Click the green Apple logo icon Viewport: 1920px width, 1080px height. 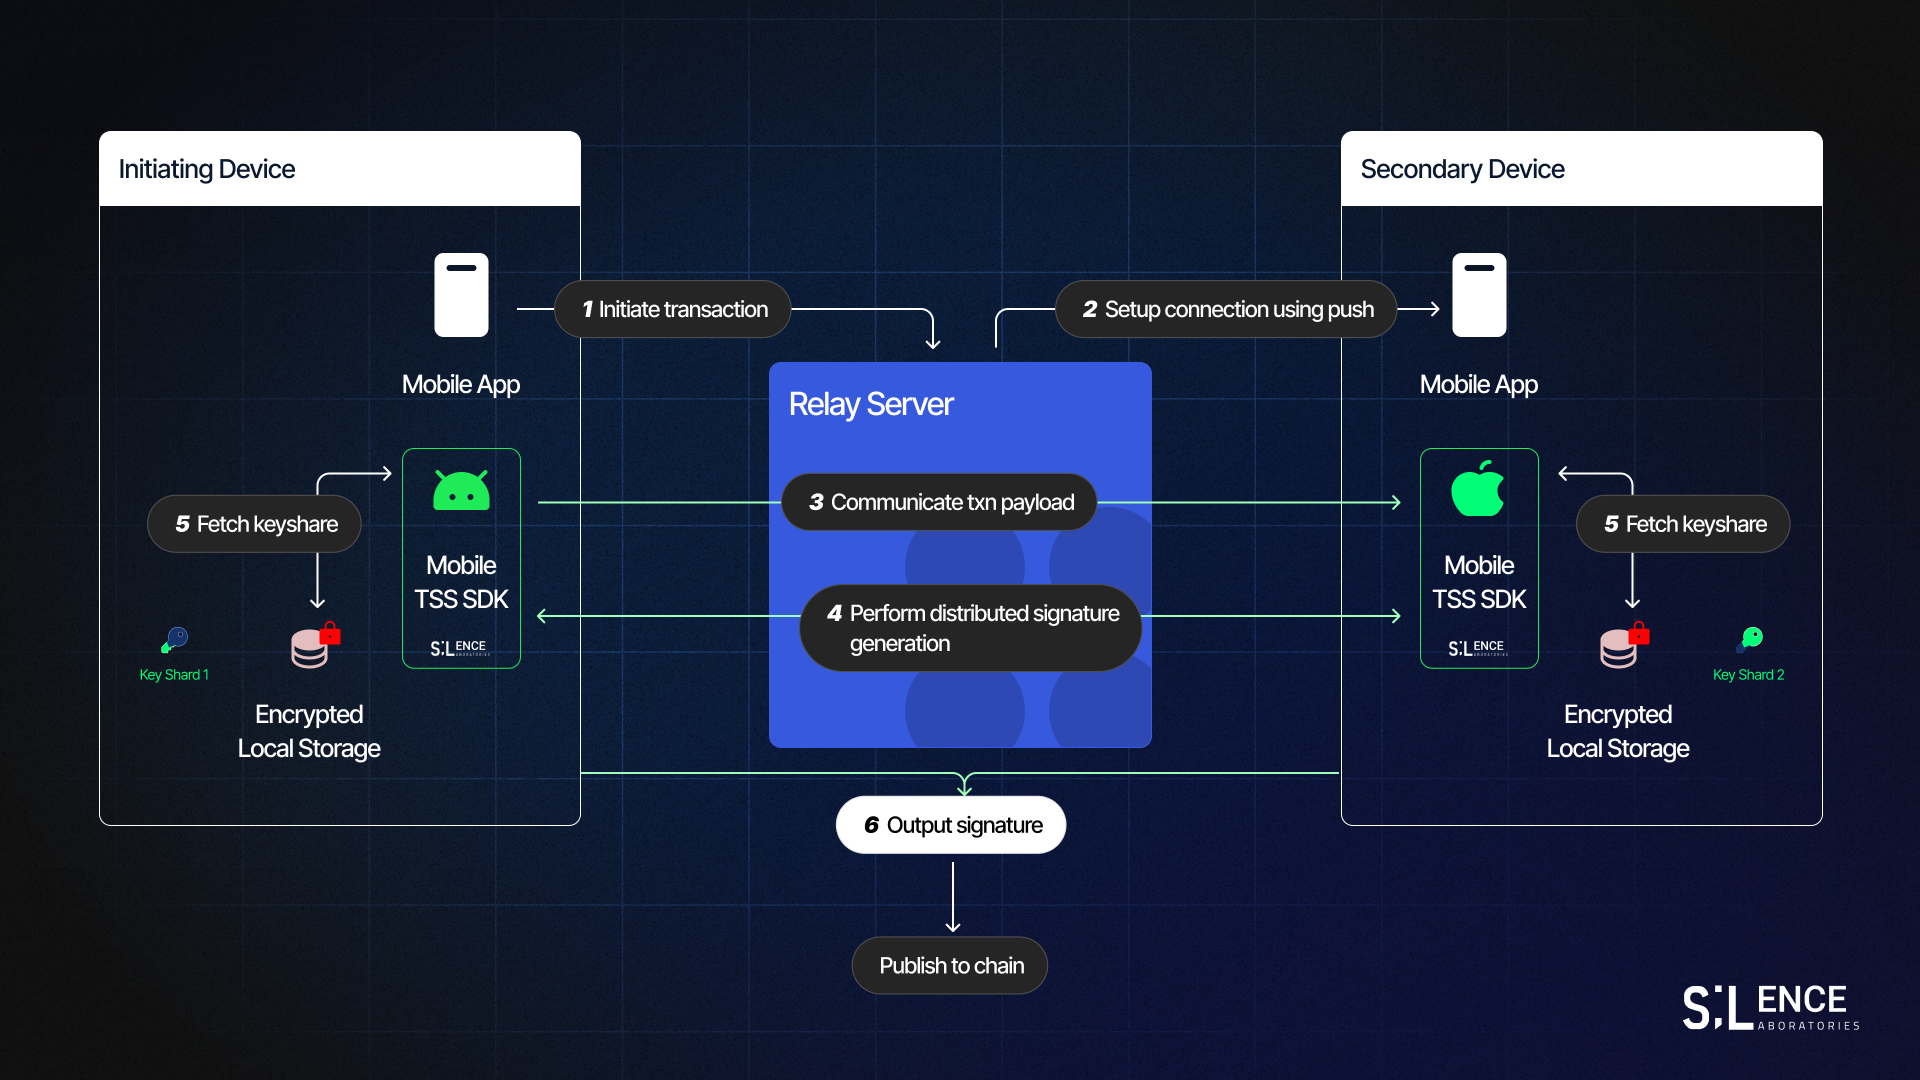(1478, 489)
